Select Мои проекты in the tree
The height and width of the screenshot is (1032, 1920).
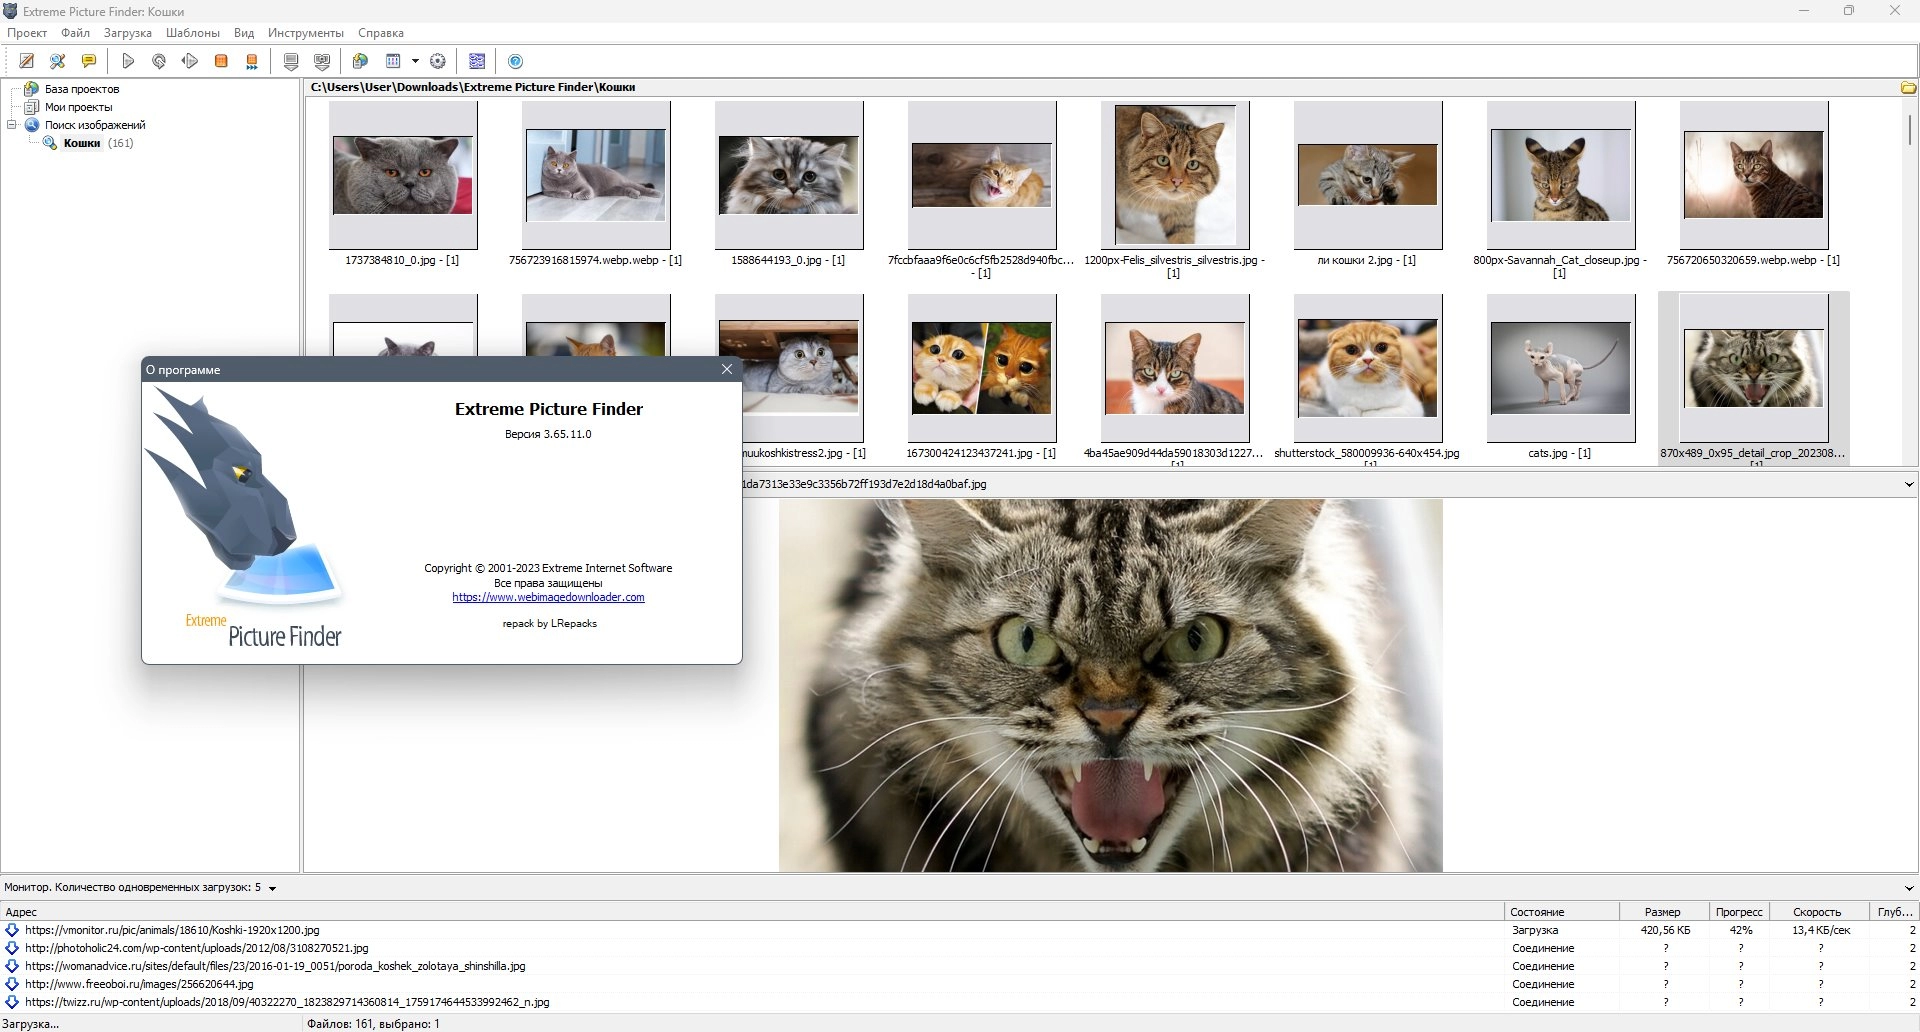click(78, 107)
